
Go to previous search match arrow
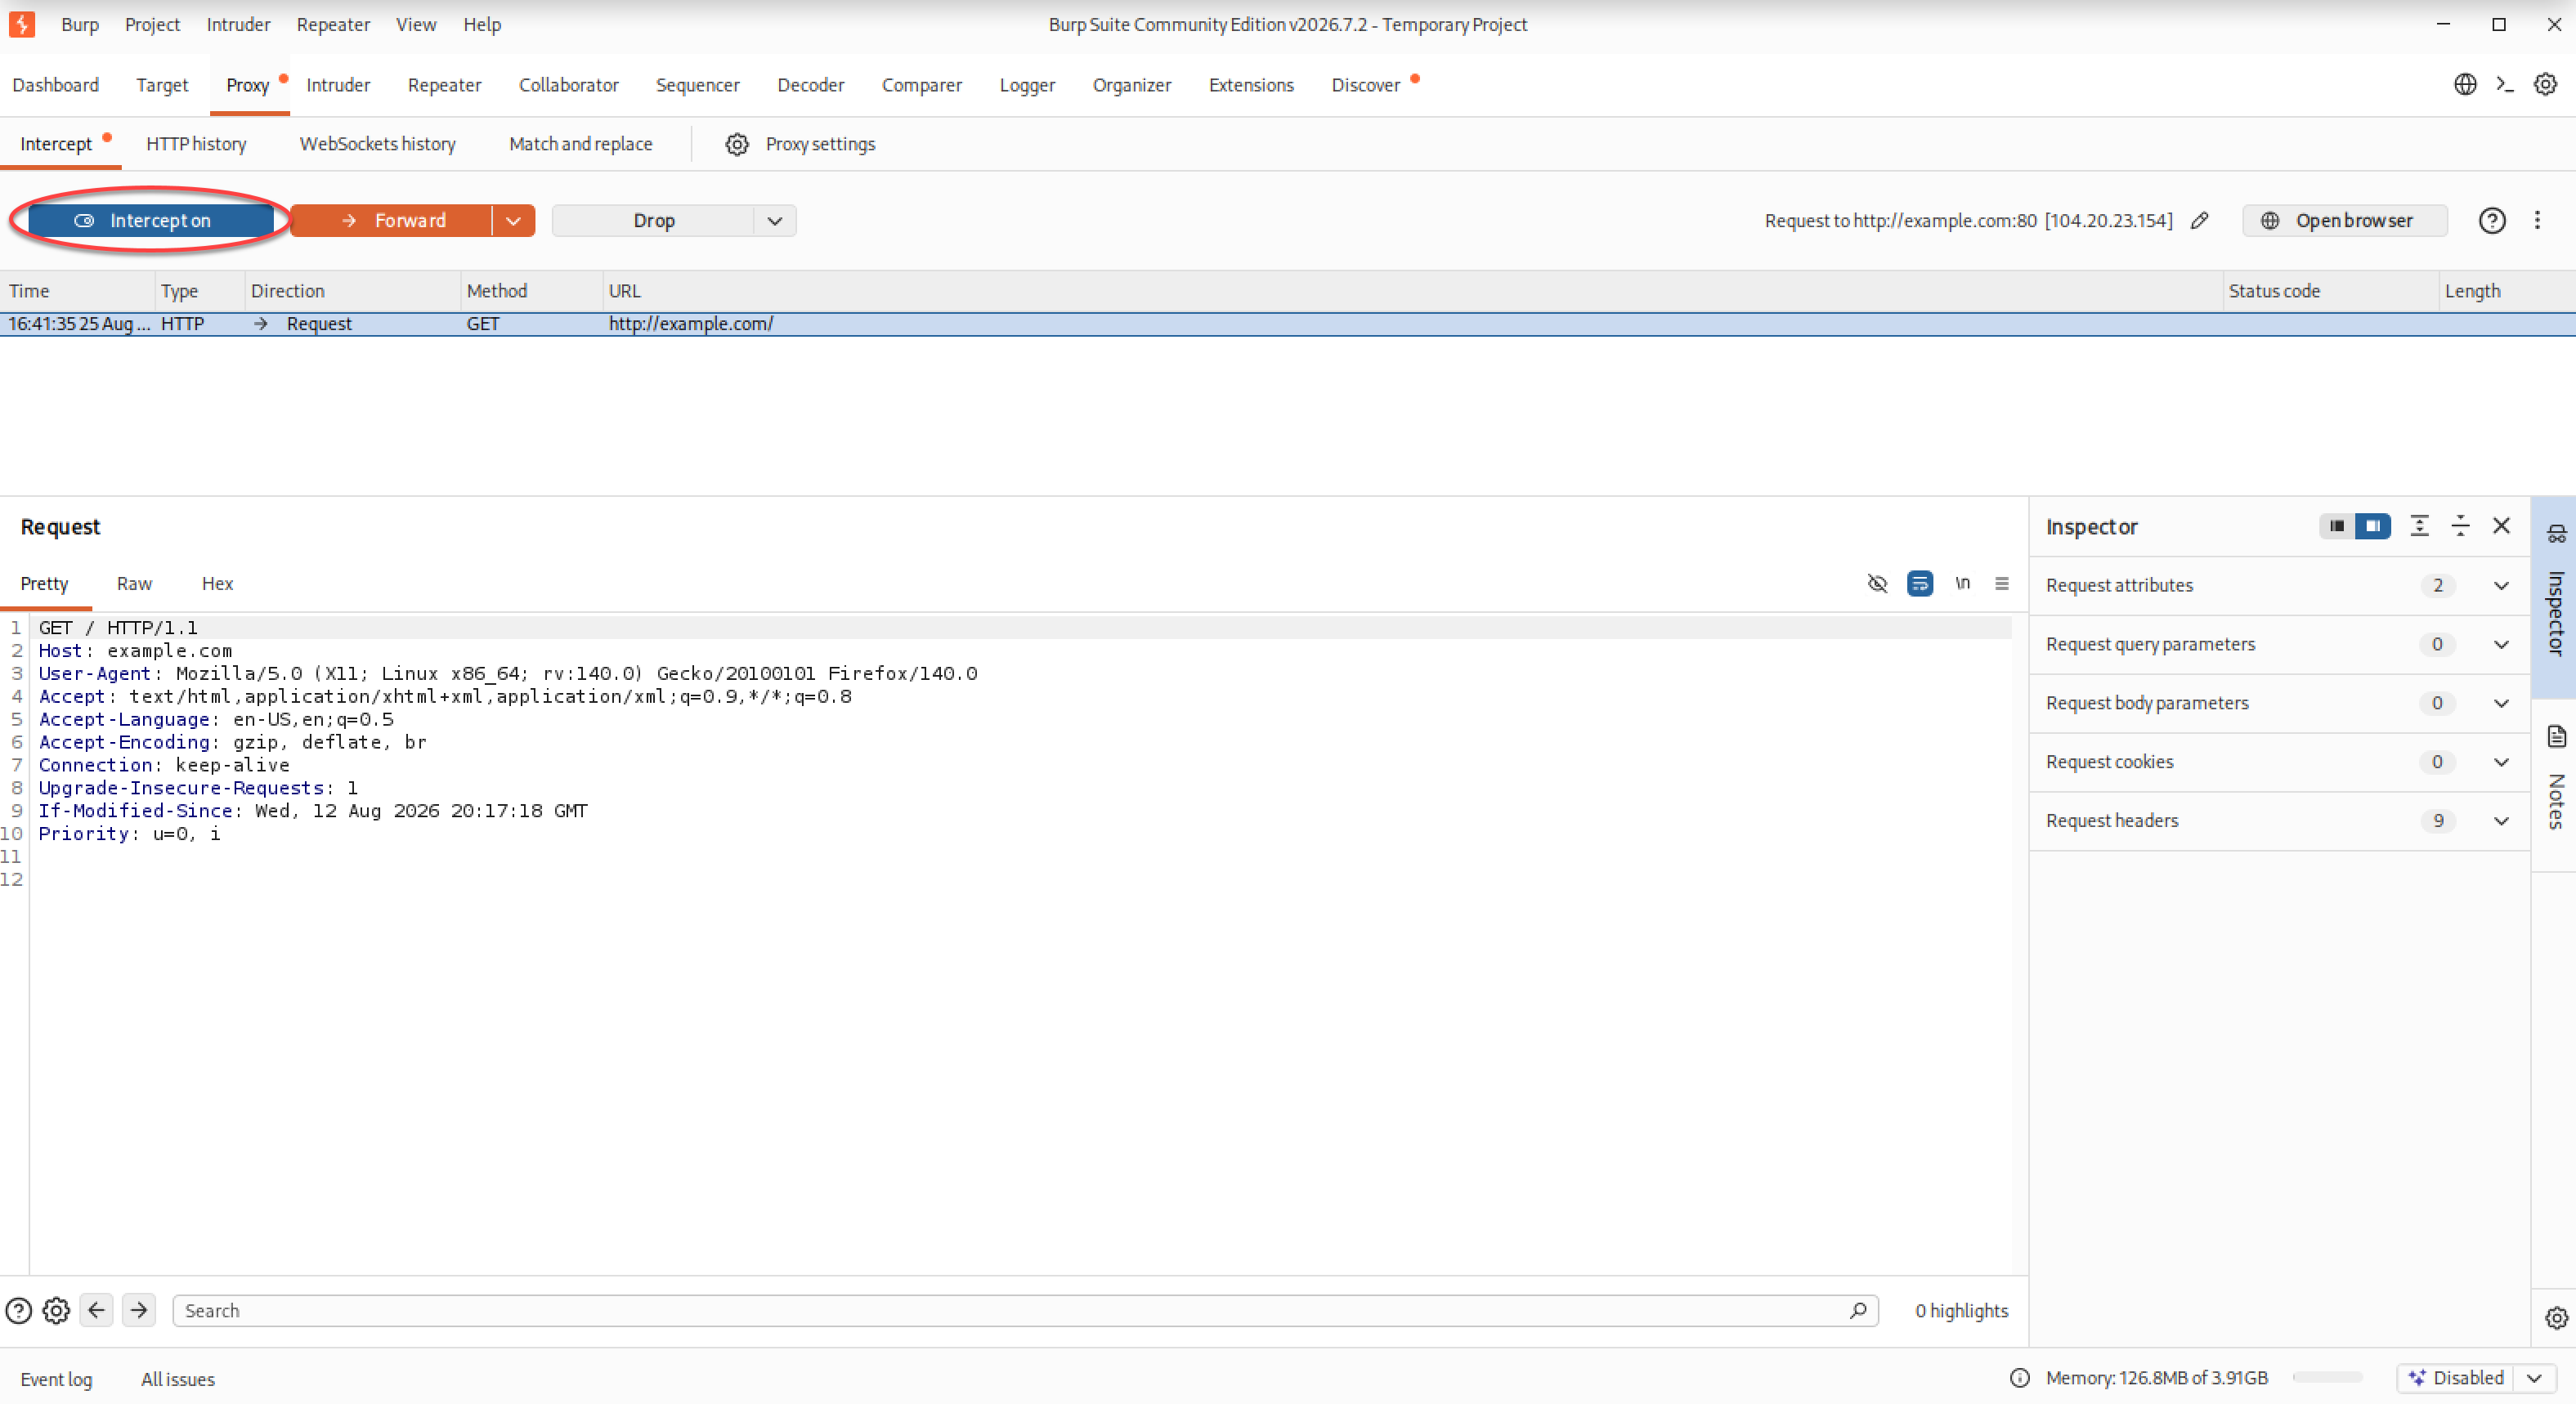pyautogui.click(x=97, y=1311)
